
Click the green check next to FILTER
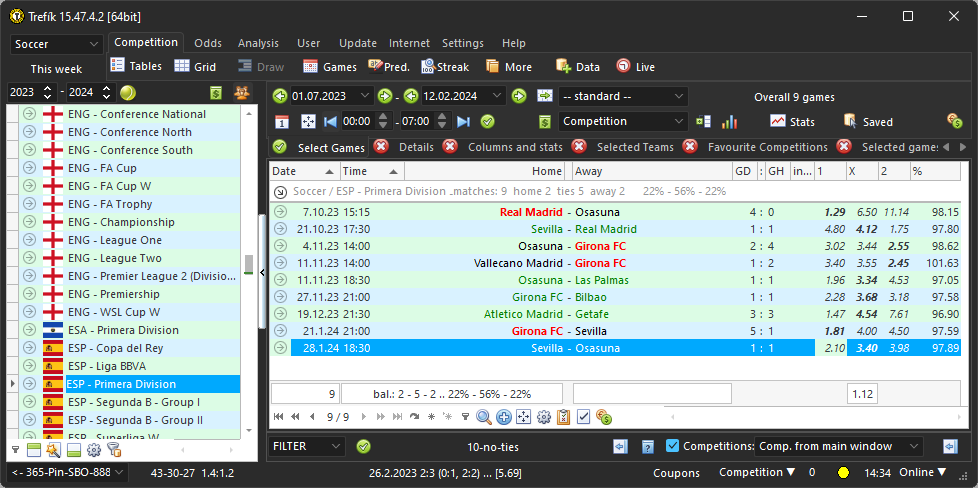[364, 446]
